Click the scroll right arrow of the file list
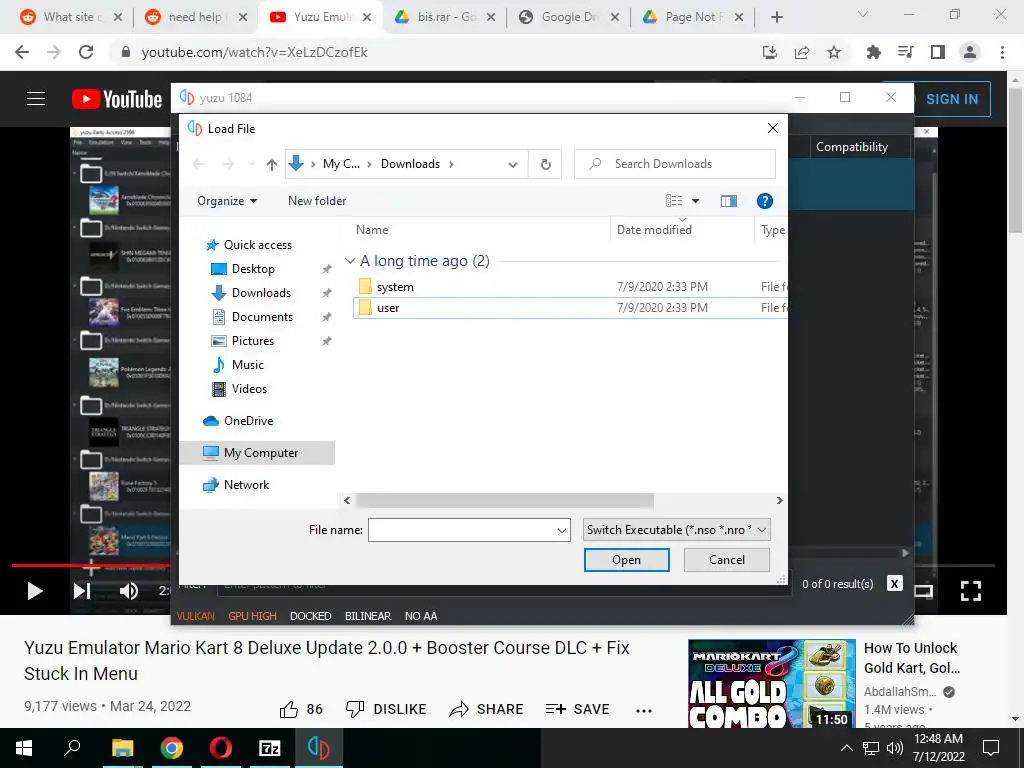This screenshot has width=1024, height=768. 779,501
